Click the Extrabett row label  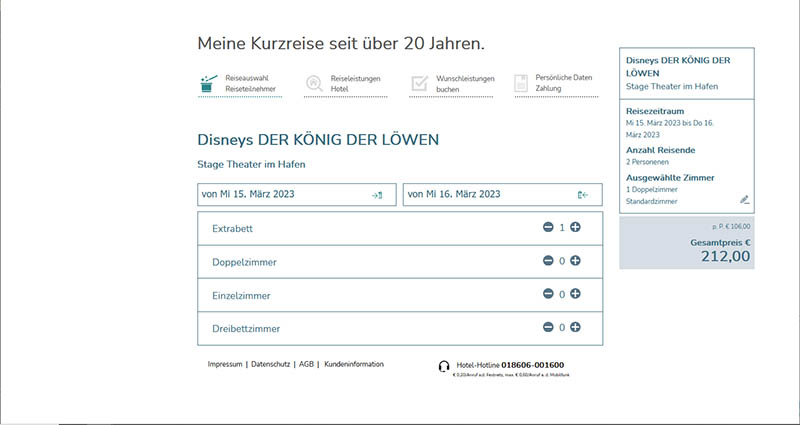(232, 229)
